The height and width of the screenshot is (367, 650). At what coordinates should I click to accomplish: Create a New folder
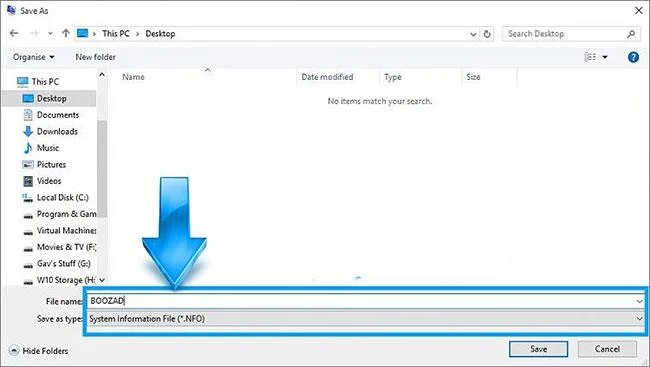coord(95,57)
